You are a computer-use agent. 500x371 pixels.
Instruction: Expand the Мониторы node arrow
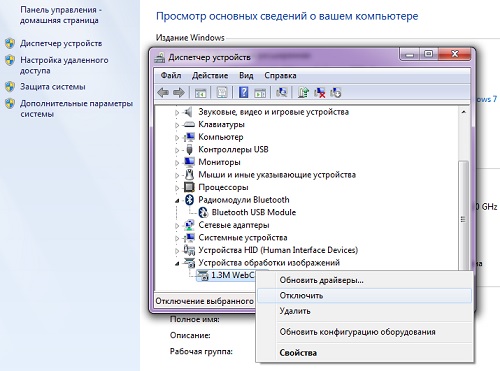[177, 163]
